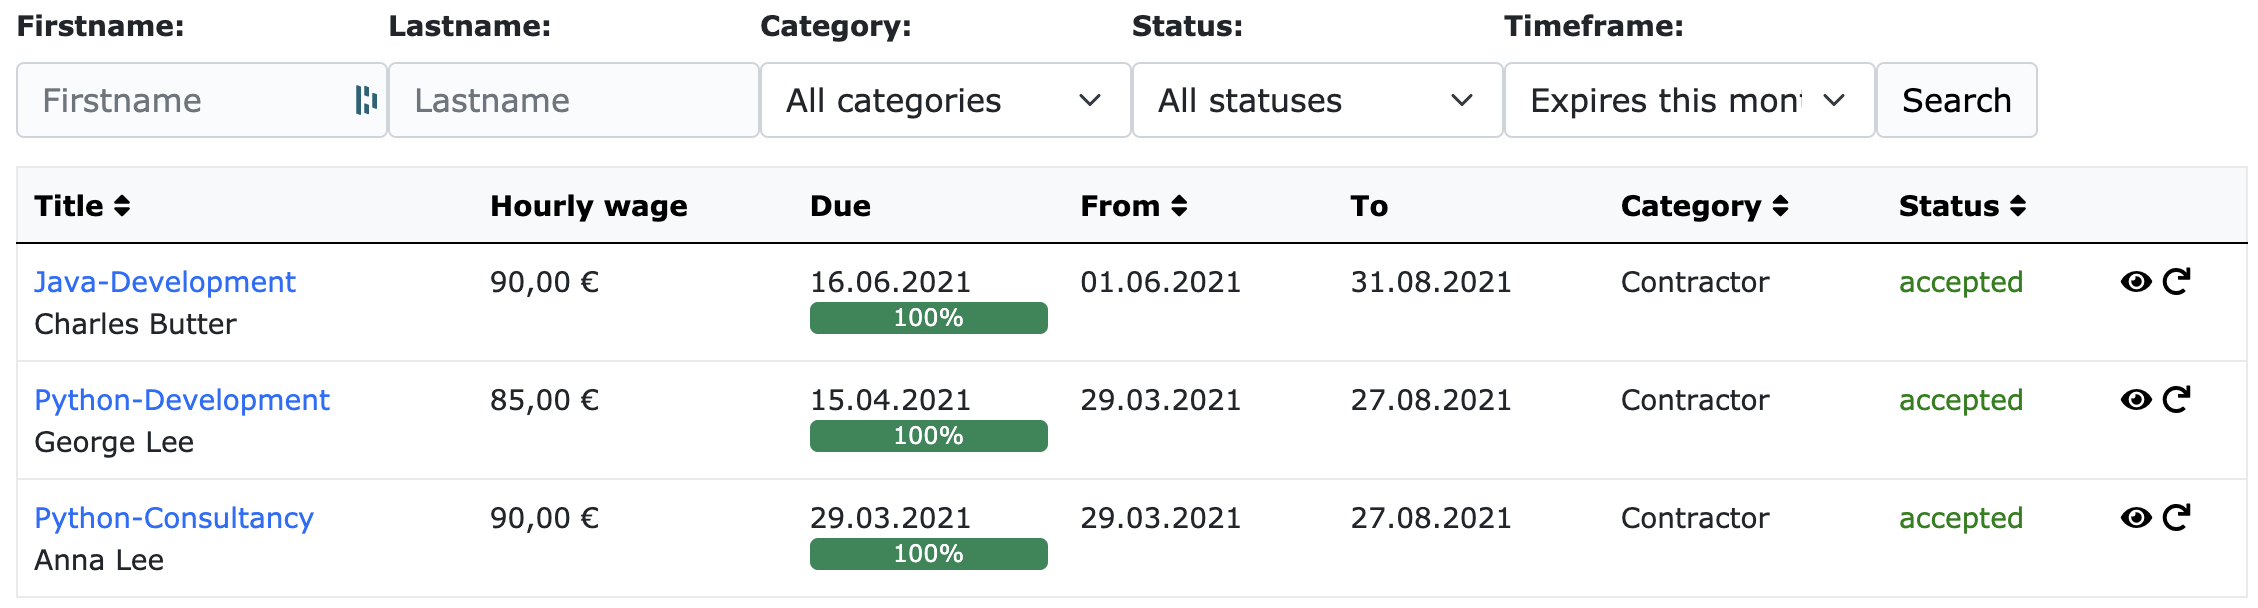
Task: Open the All categories dropdown
Action: tap(944, 99)
